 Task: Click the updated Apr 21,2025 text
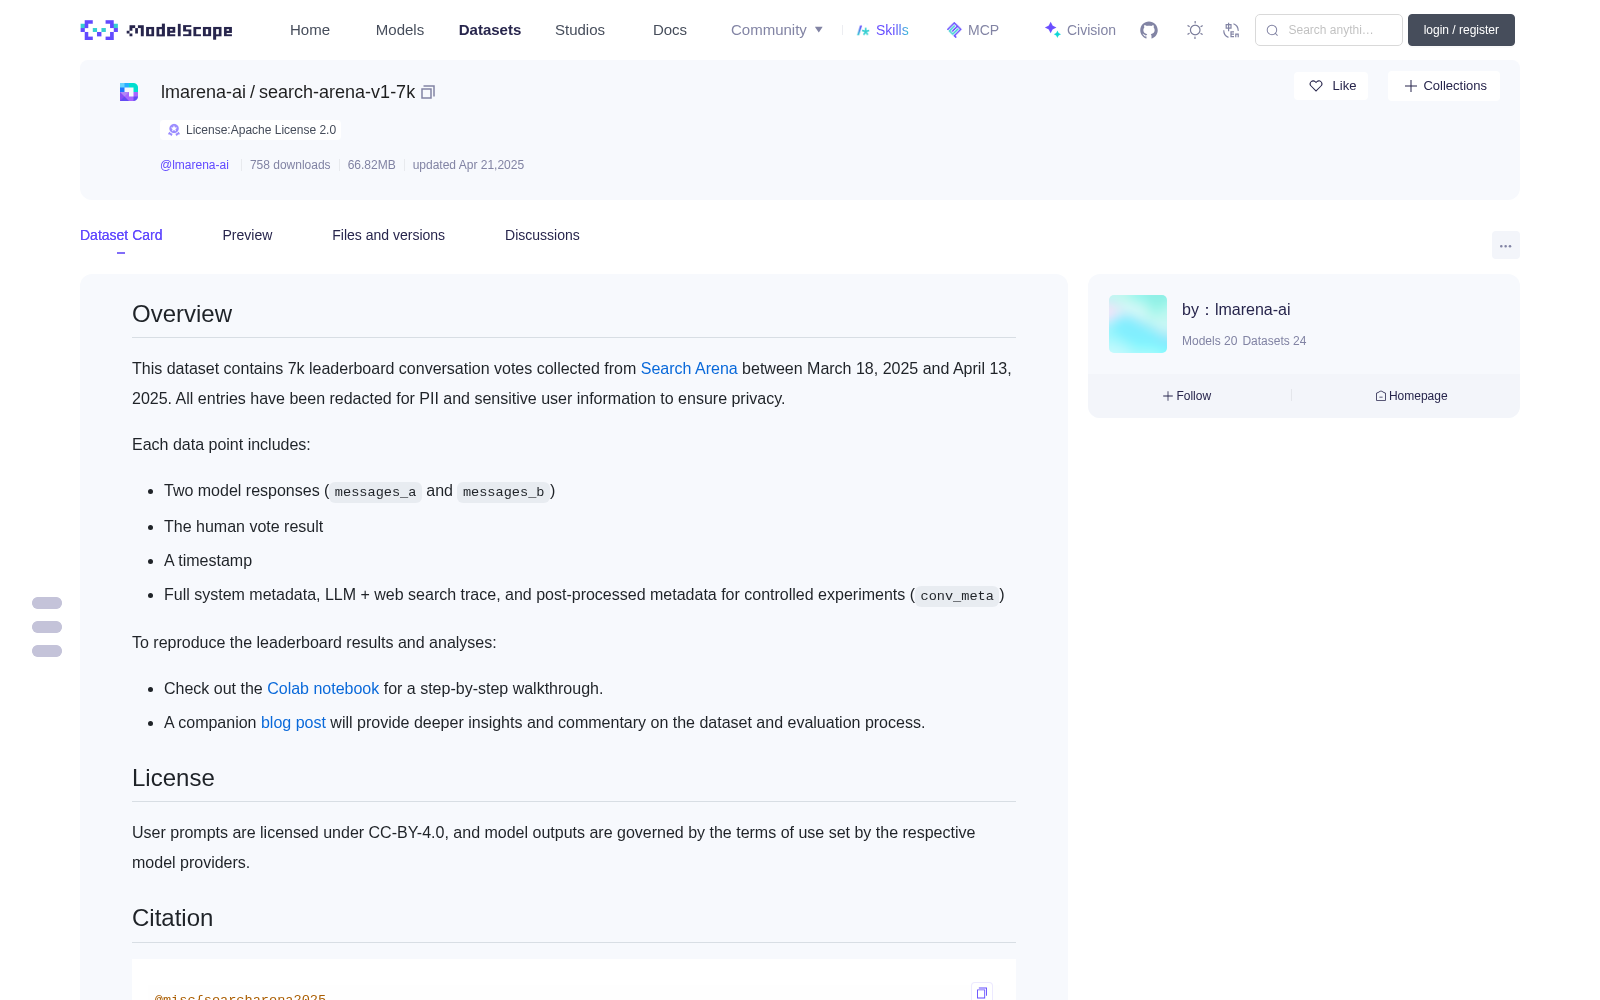pos(468,165)
